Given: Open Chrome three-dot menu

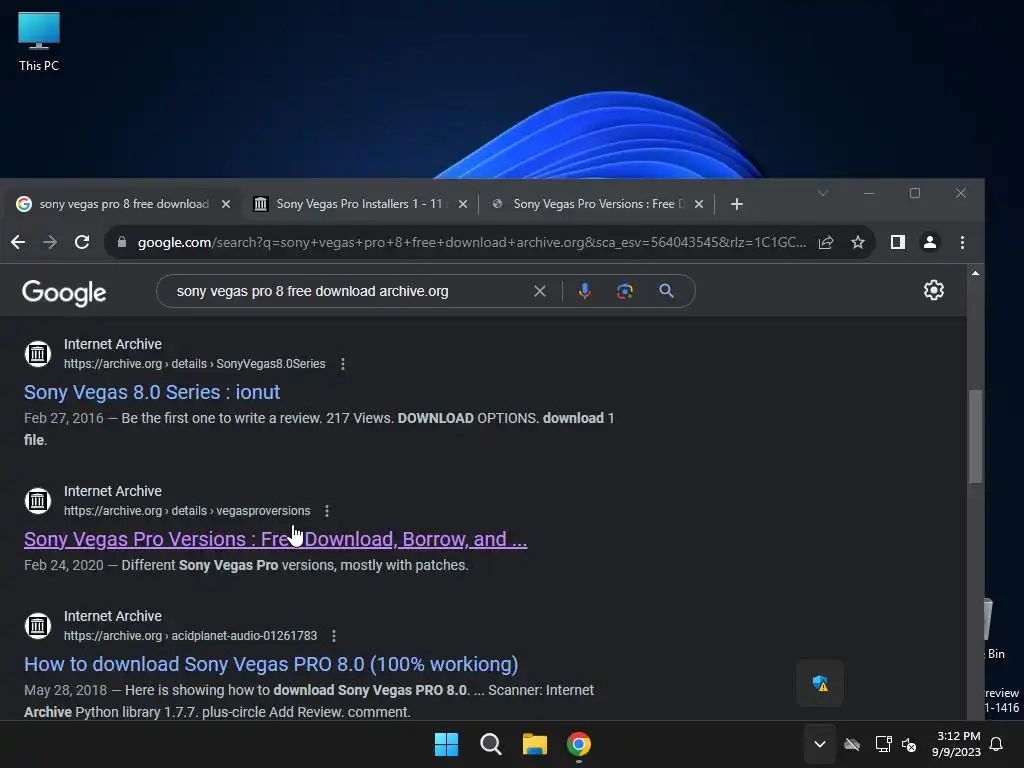Looking at the screenshot, I should coord(962,242).
